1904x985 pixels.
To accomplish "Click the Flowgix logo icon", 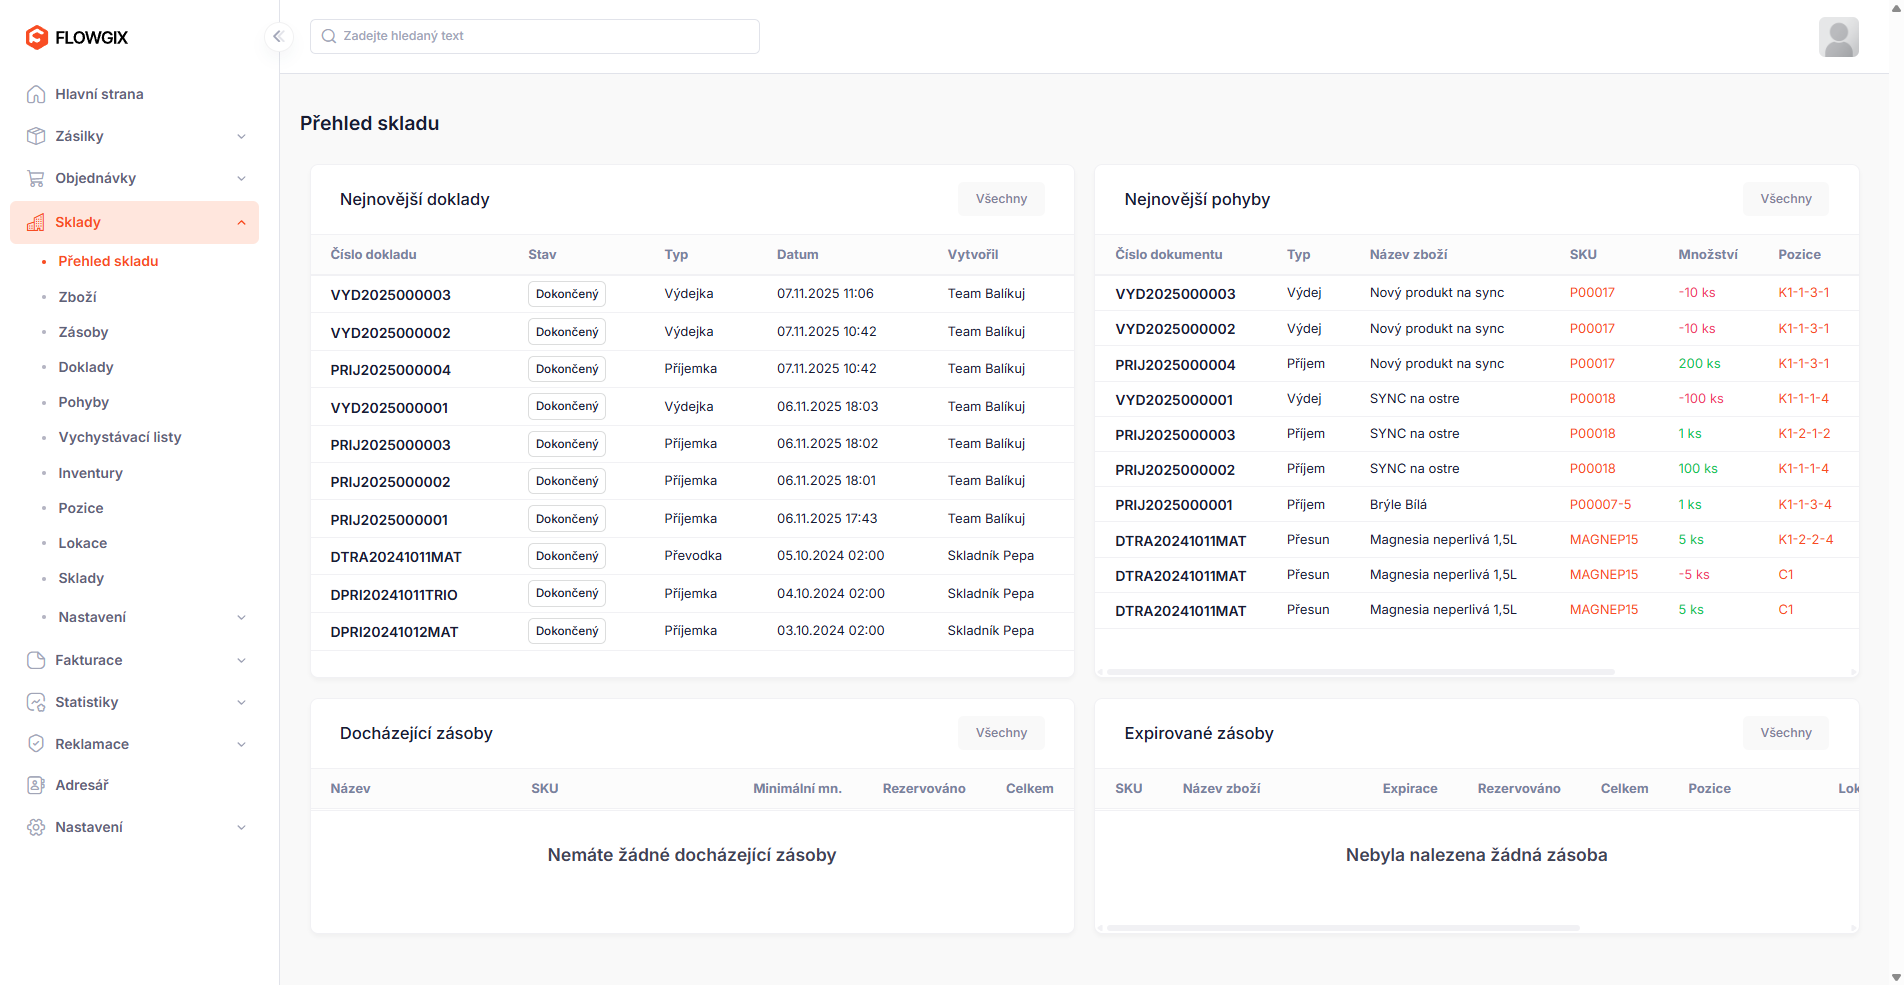I will [37, 37].
